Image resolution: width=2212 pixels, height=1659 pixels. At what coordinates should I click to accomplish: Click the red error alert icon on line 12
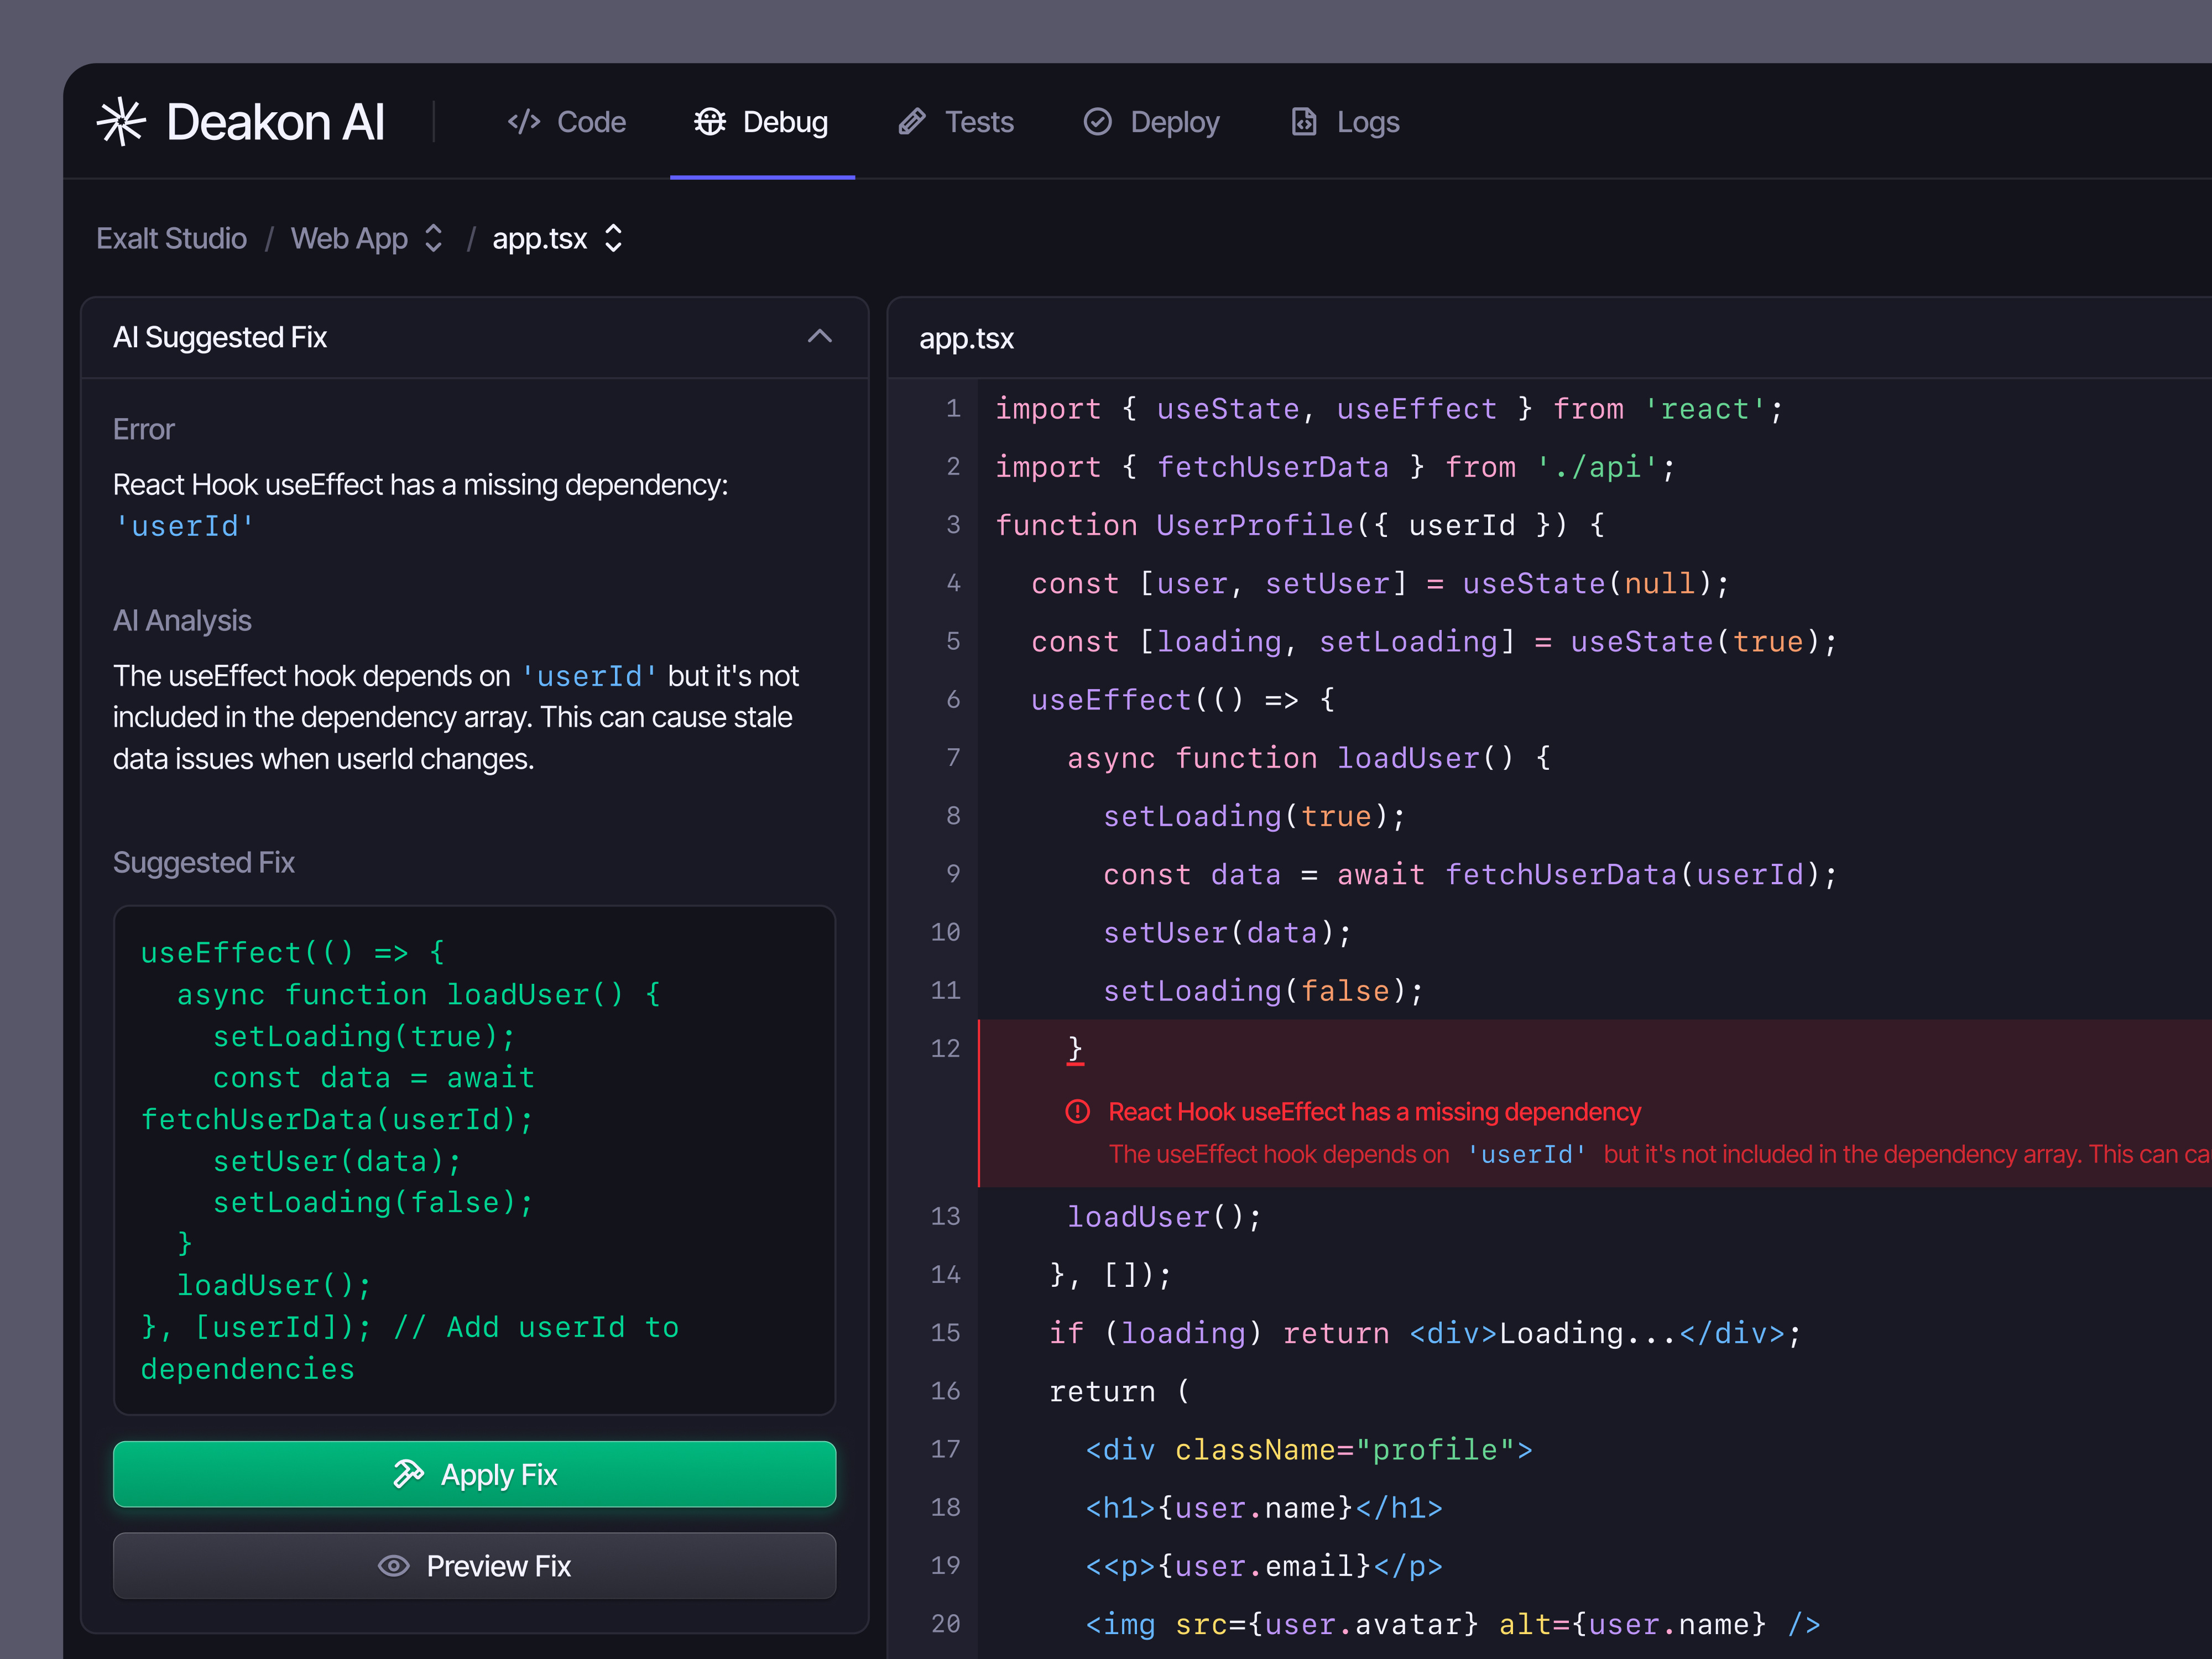point(1077,1111)
